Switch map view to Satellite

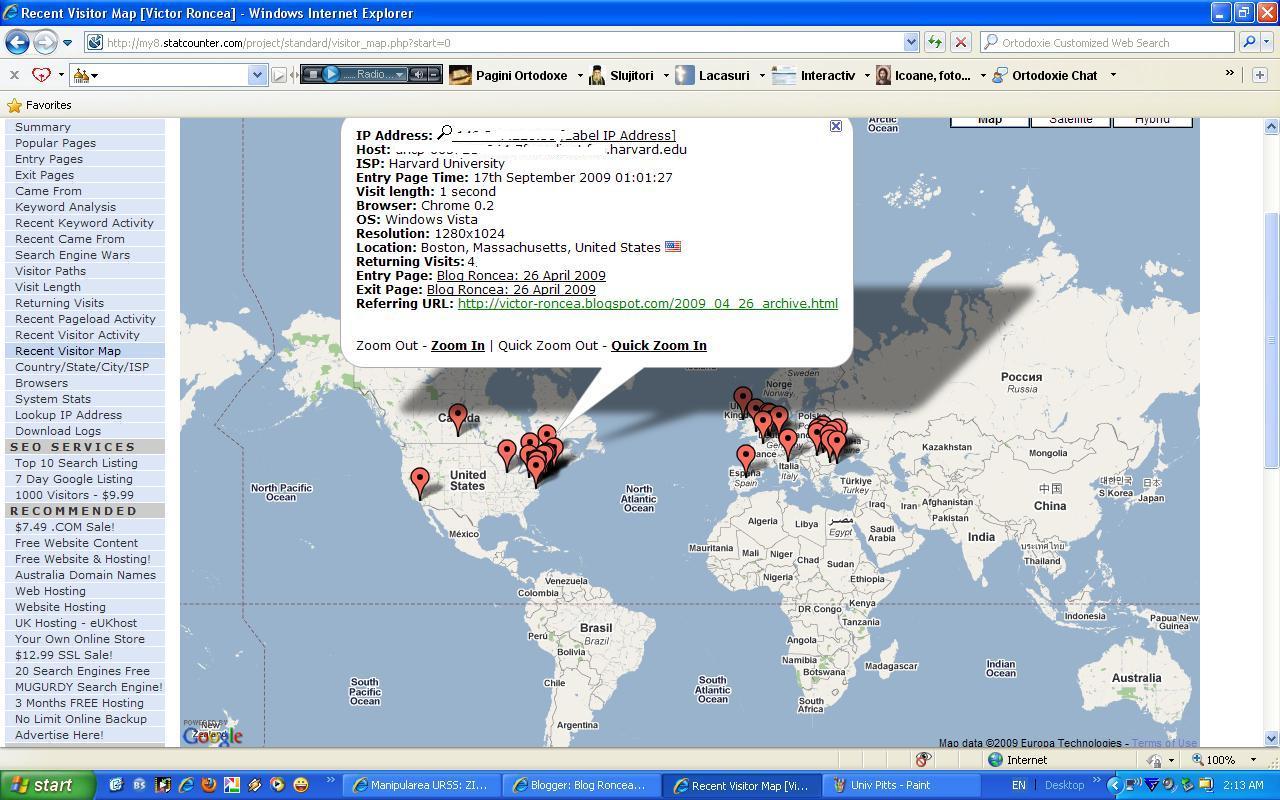tap(1070, 120)
